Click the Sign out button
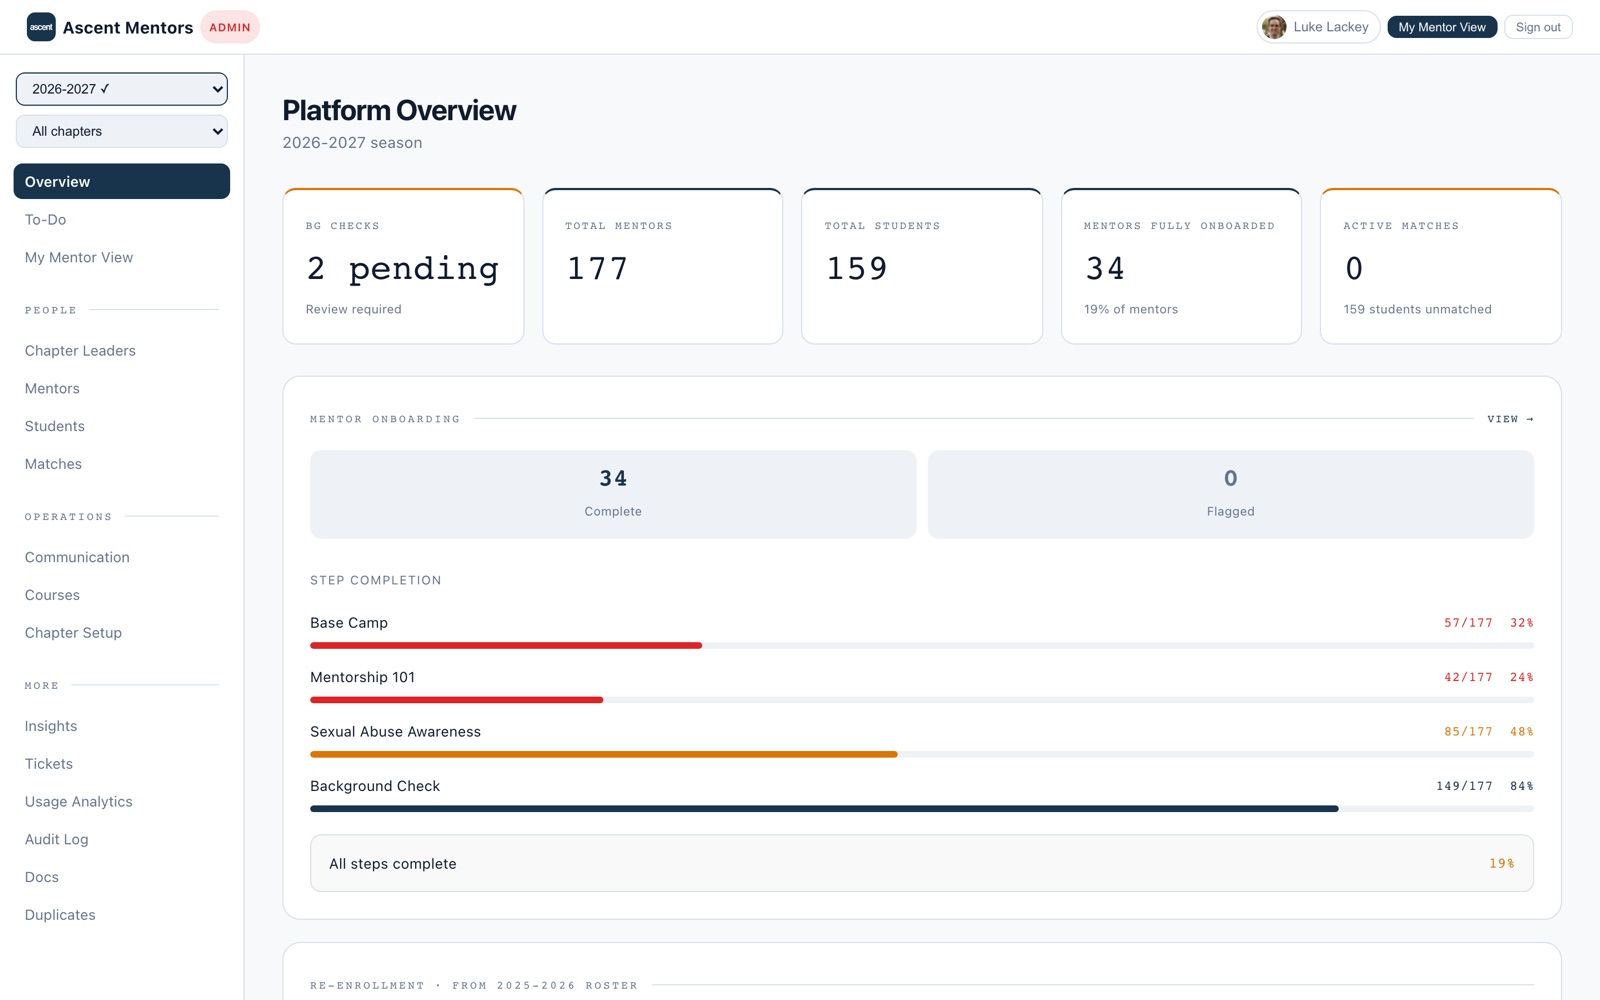The image size is (1600, 1000). click(1538, 27)
